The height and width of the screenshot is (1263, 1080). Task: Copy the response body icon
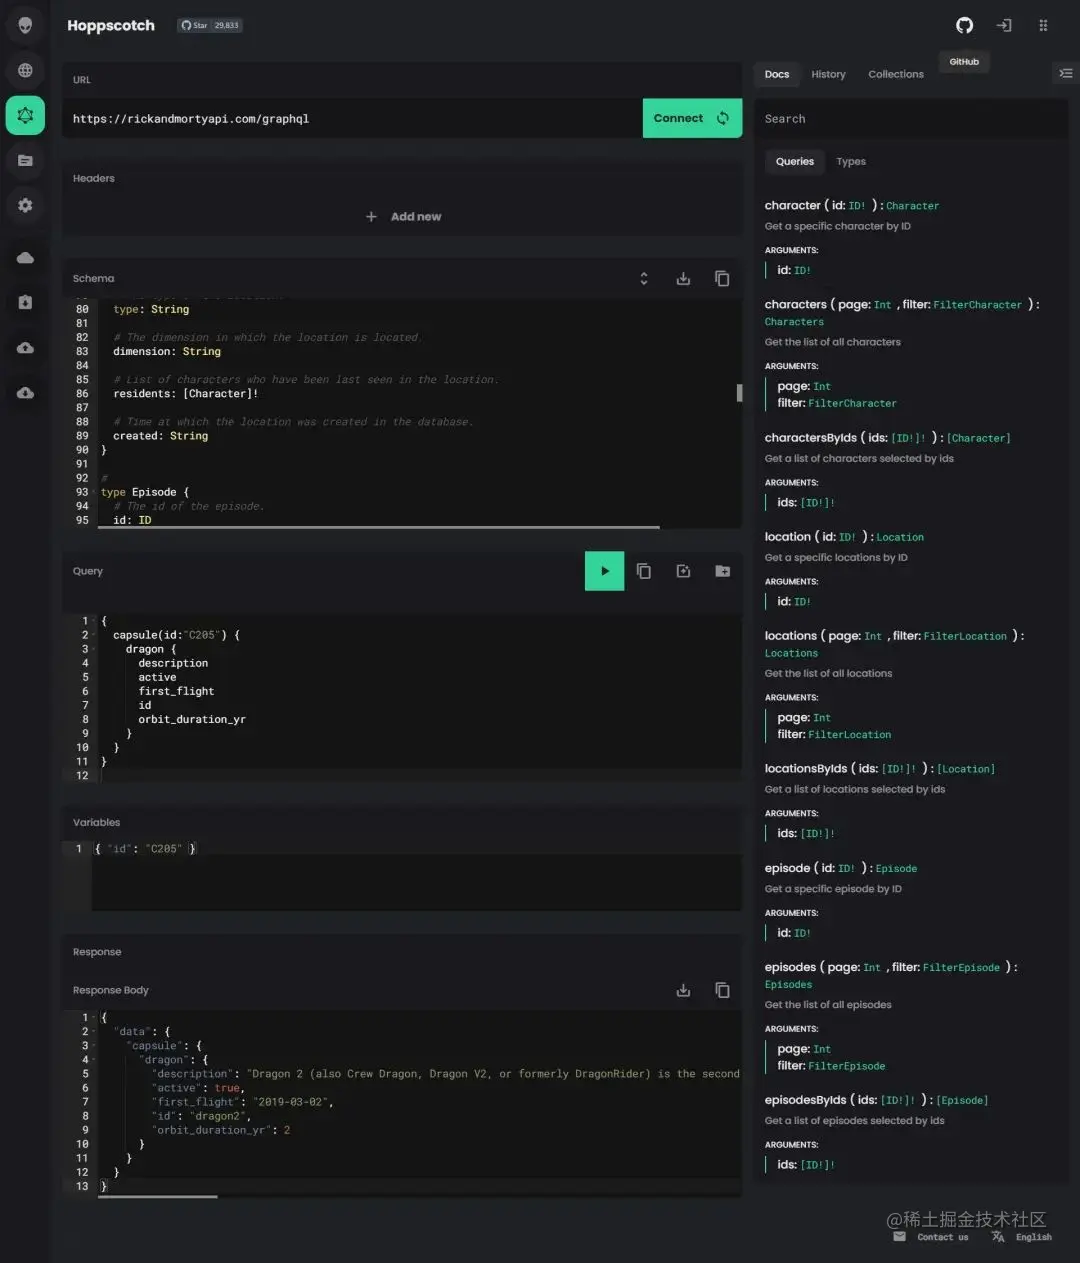[722, 990]
